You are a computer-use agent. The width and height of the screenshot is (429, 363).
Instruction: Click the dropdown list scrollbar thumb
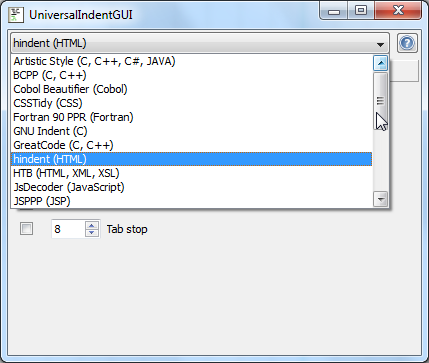pos(380,101)
